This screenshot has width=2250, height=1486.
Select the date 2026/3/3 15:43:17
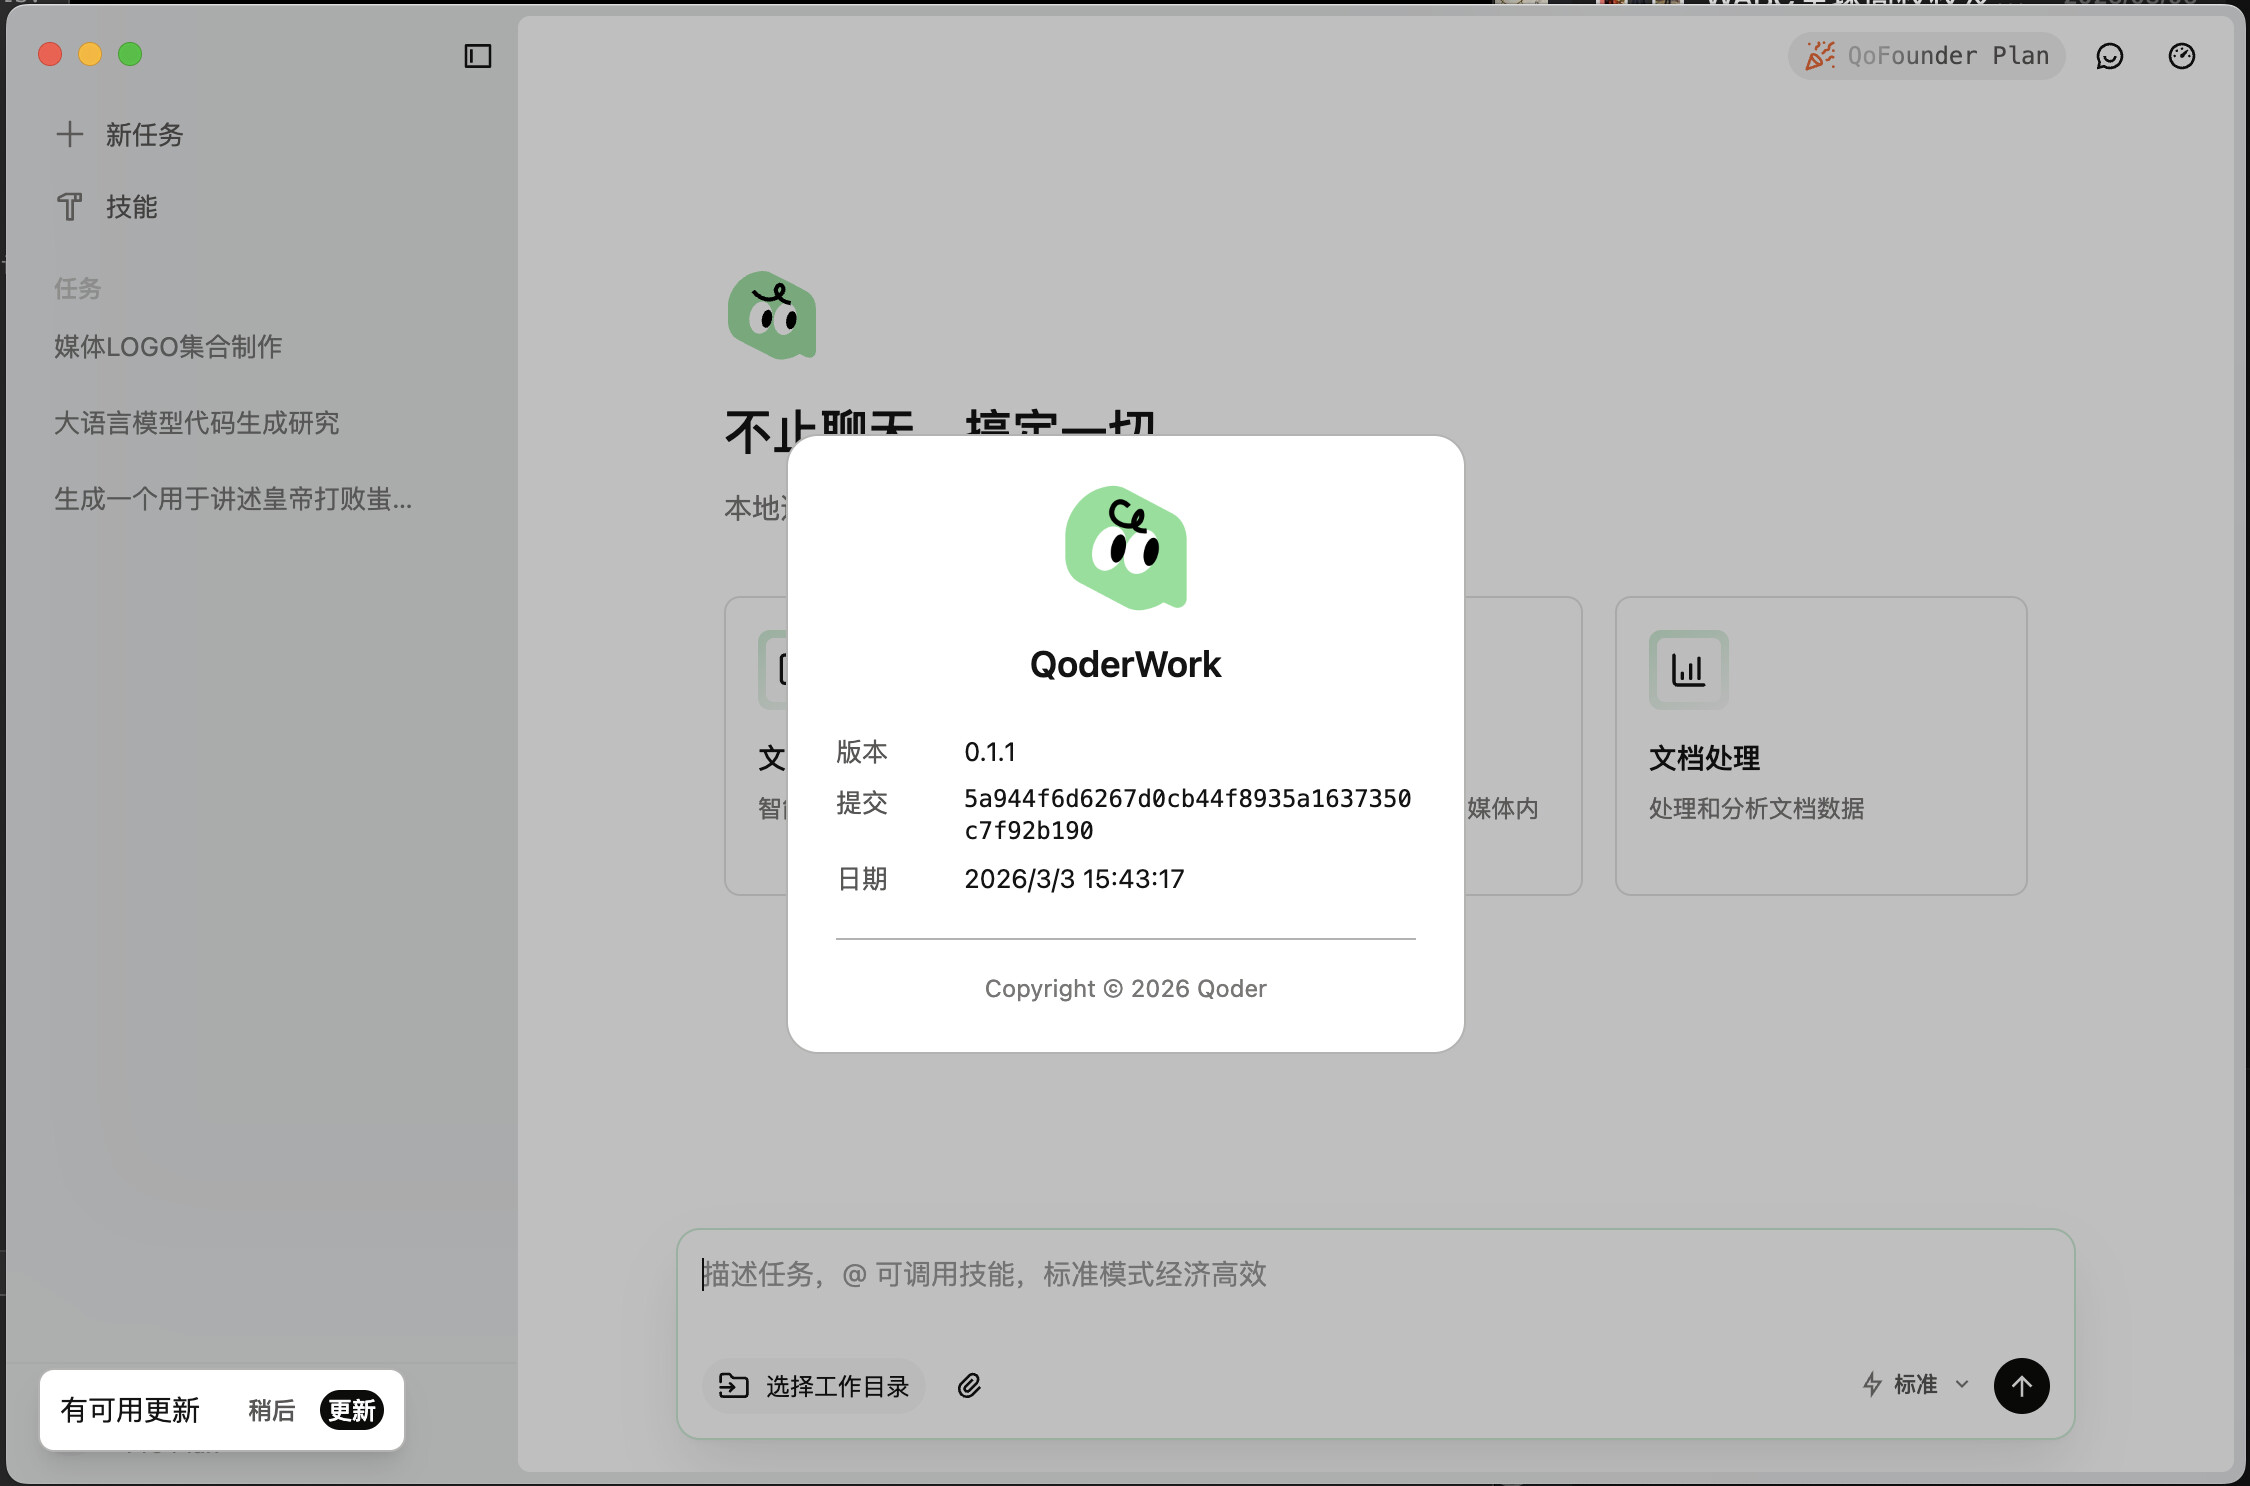point(1074,879)
